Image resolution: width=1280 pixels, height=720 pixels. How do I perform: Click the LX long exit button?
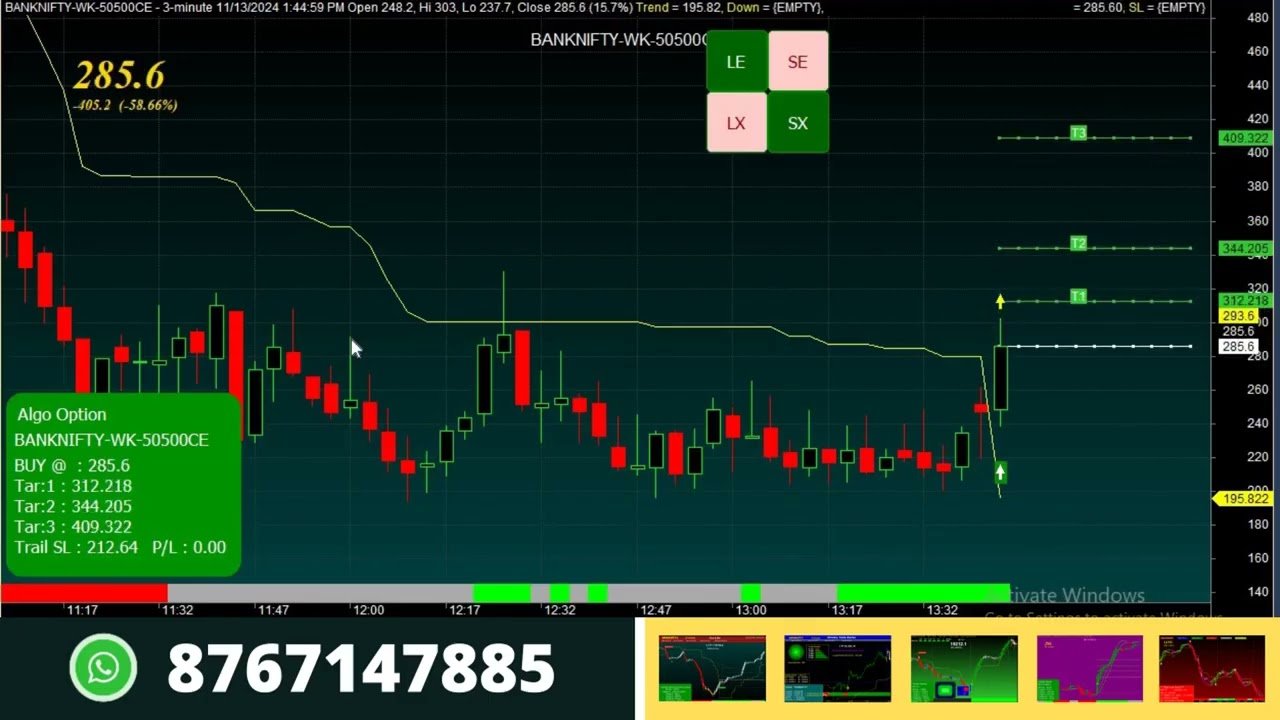pyautogui.click(x=736, y=123)
